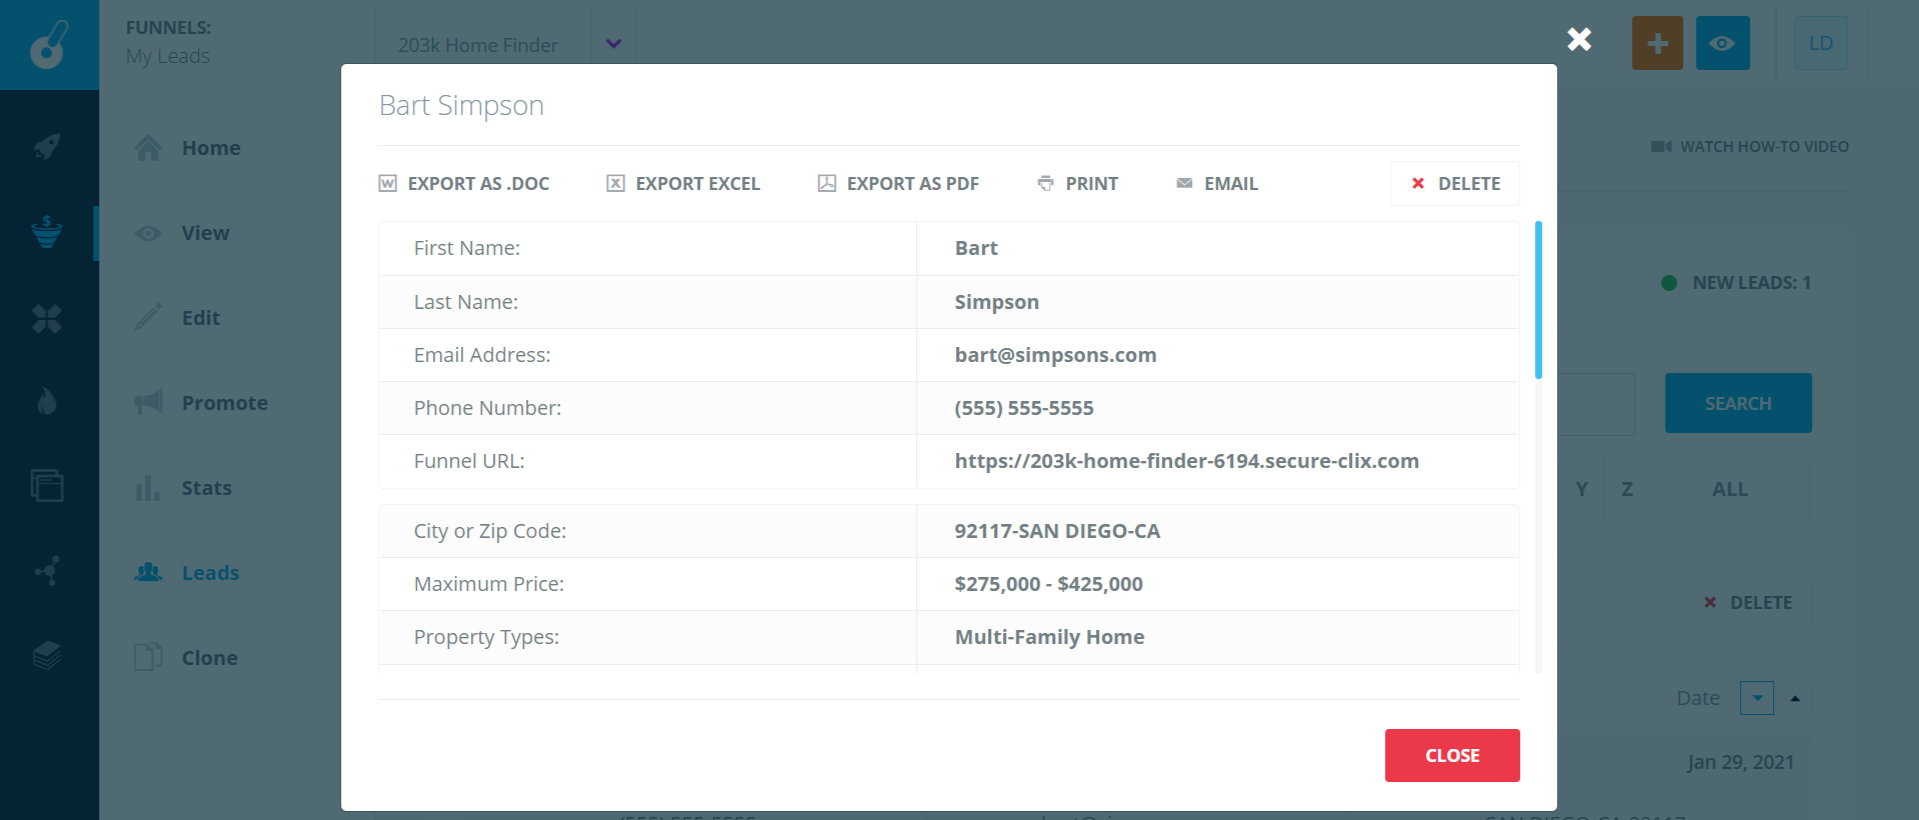Click the flame sidebar icon
Viewport: 1919px width, 820px height.
point(47,402)
